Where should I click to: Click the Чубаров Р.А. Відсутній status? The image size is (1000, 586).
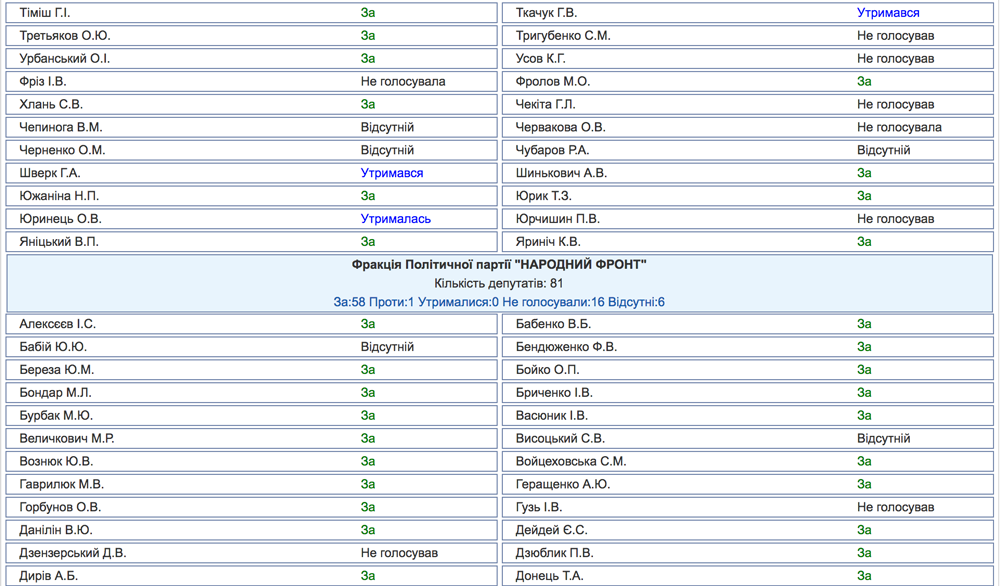(x=883, y=150)
